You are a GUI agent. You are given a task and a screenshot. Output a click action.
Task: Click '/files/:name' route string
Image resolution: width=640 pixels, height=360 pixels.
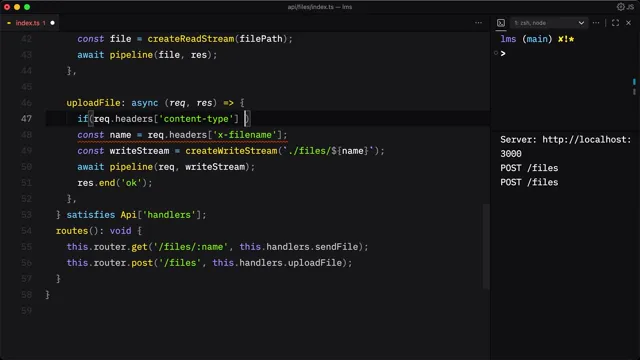[191, 247]
